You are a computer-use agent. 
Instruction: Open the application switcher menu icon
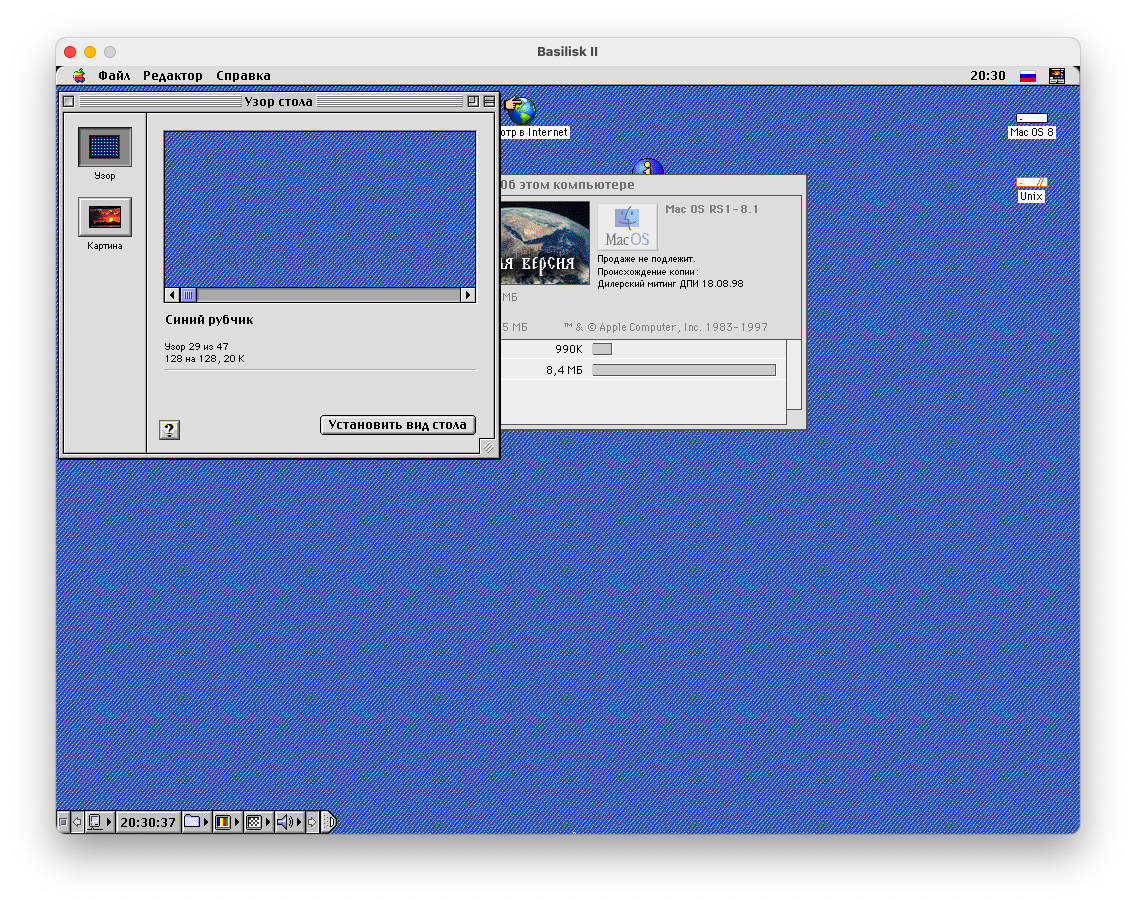(1056, 75)
